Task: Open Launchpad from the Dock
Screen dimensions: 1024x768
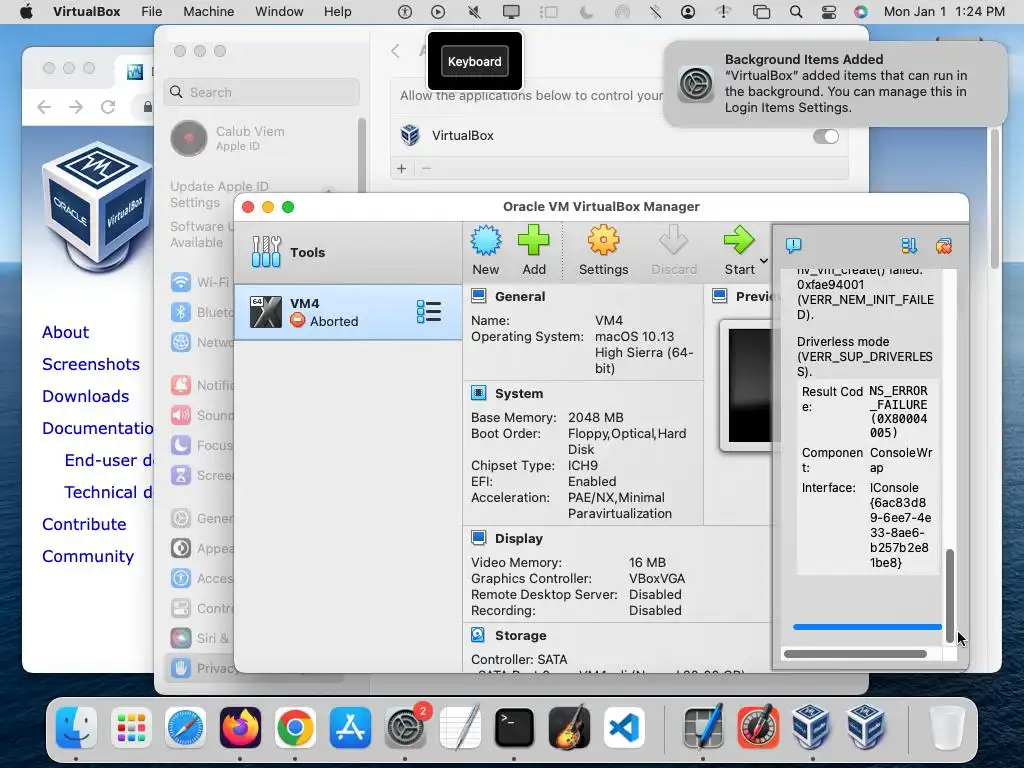Action: 131,728
